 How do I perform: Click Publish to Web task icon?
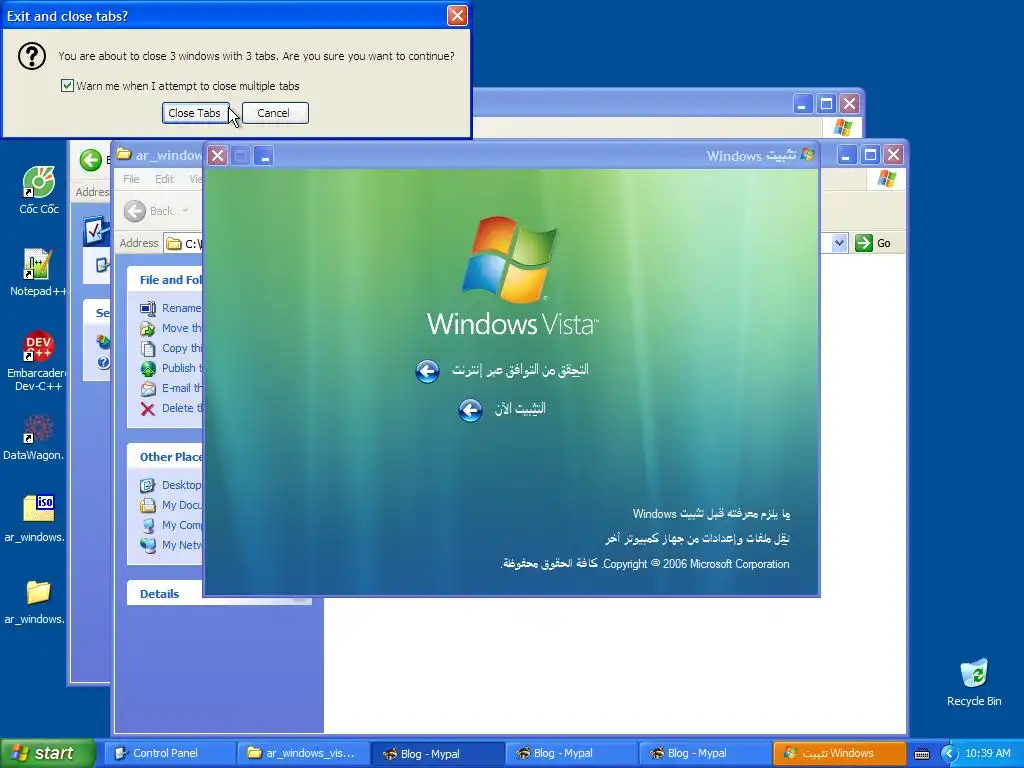pyautogui.click(x=148, y=368)
